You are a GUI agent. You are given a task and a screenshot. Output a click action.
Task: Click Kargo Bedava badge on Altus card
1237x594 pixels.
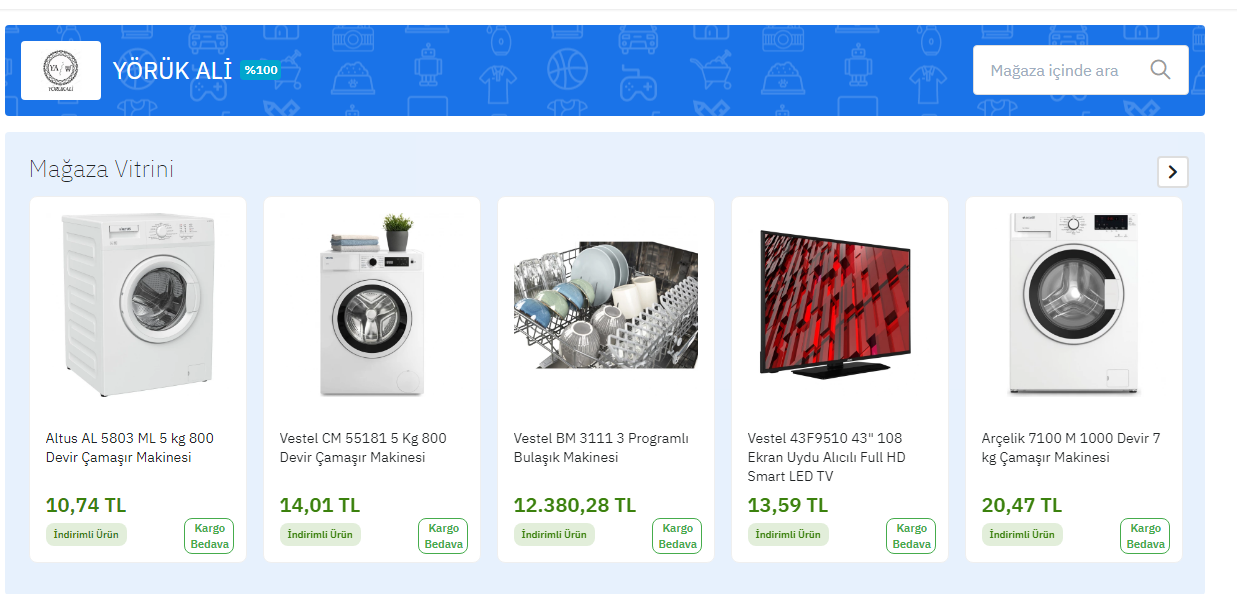(x=209, y=536)
